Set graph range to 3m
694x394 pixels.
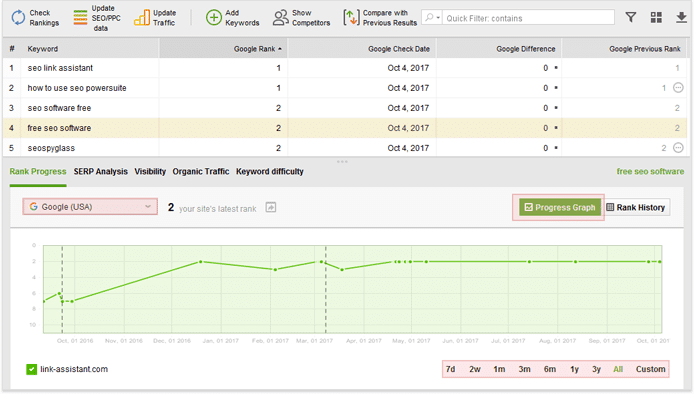pyautogui.click(x=524, y=369)
